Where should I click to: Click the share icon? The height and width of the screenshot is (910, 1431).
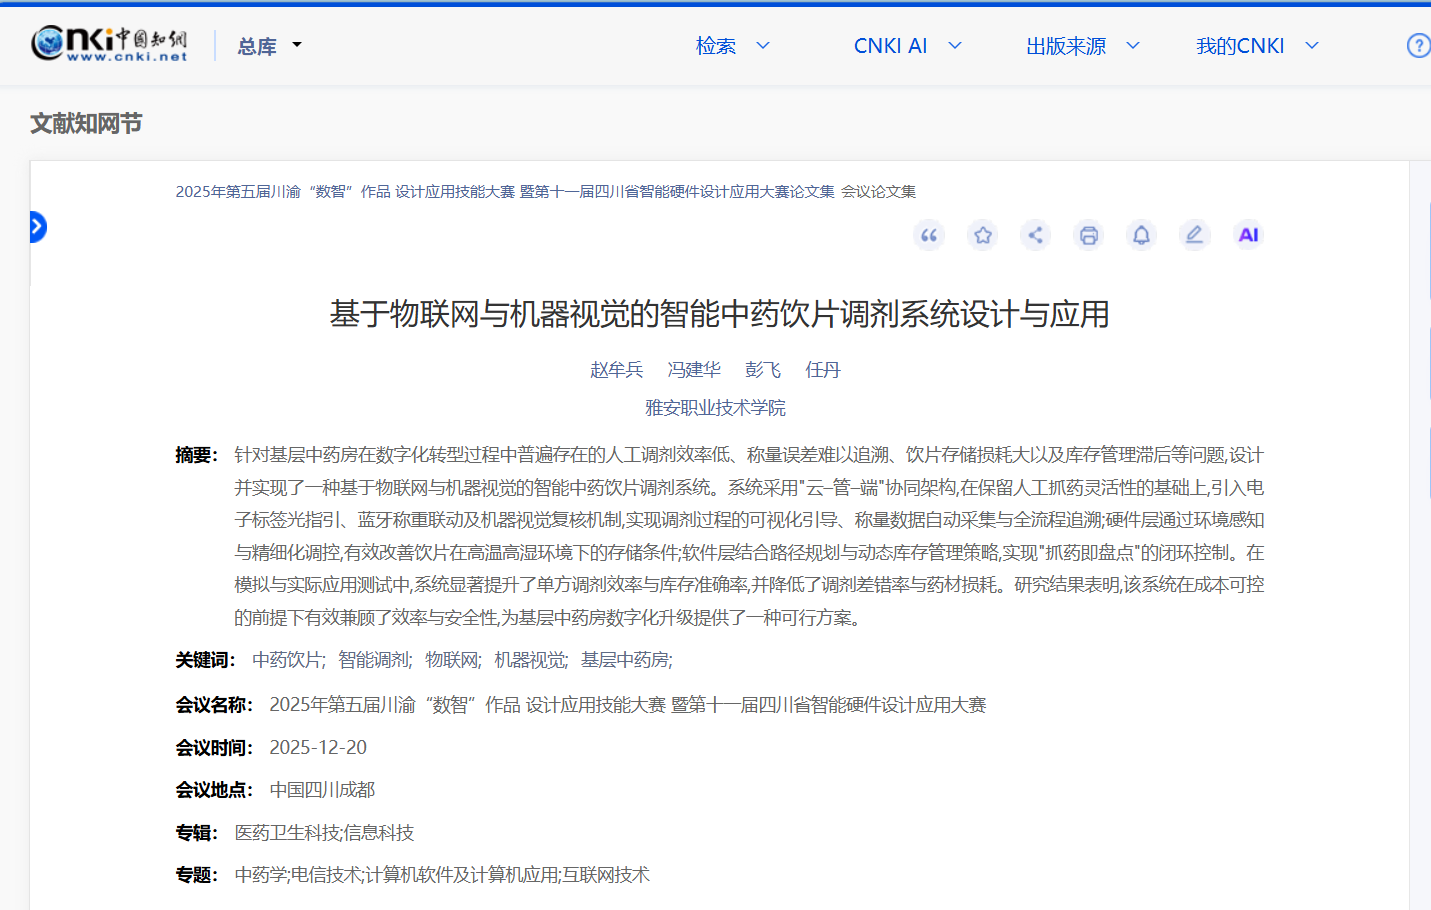(x=1035, y=235)
